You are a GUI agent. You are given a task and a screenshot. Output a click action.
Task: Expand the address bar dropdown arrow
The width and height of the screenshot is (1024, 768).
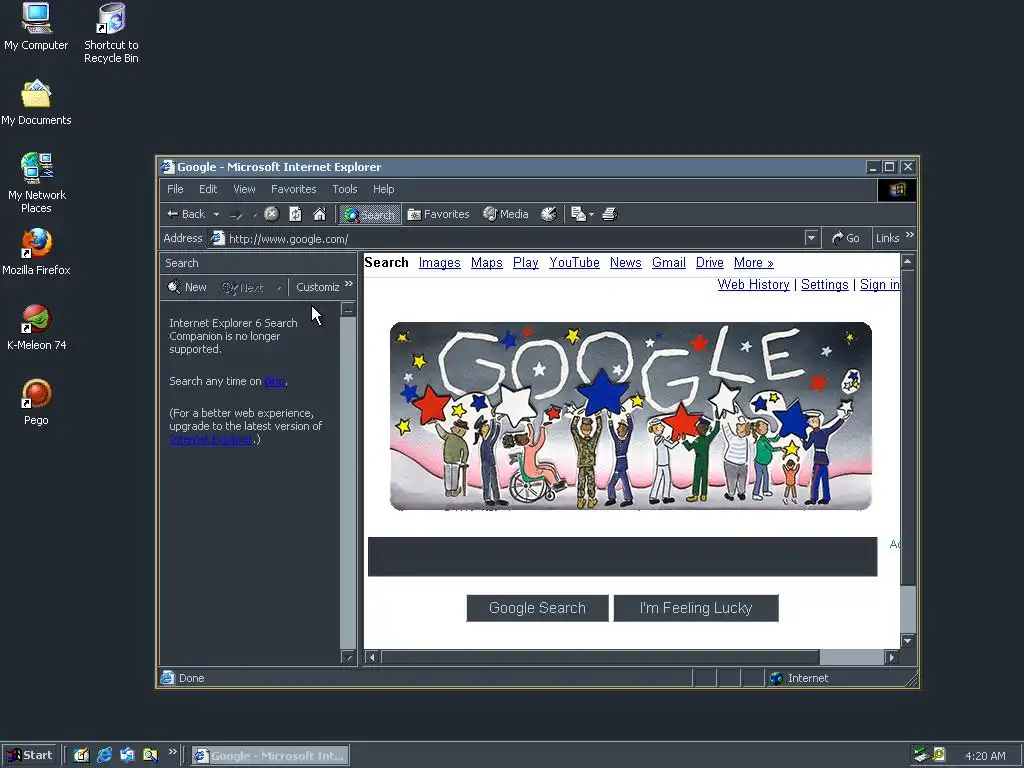click(x=811, y=238)
